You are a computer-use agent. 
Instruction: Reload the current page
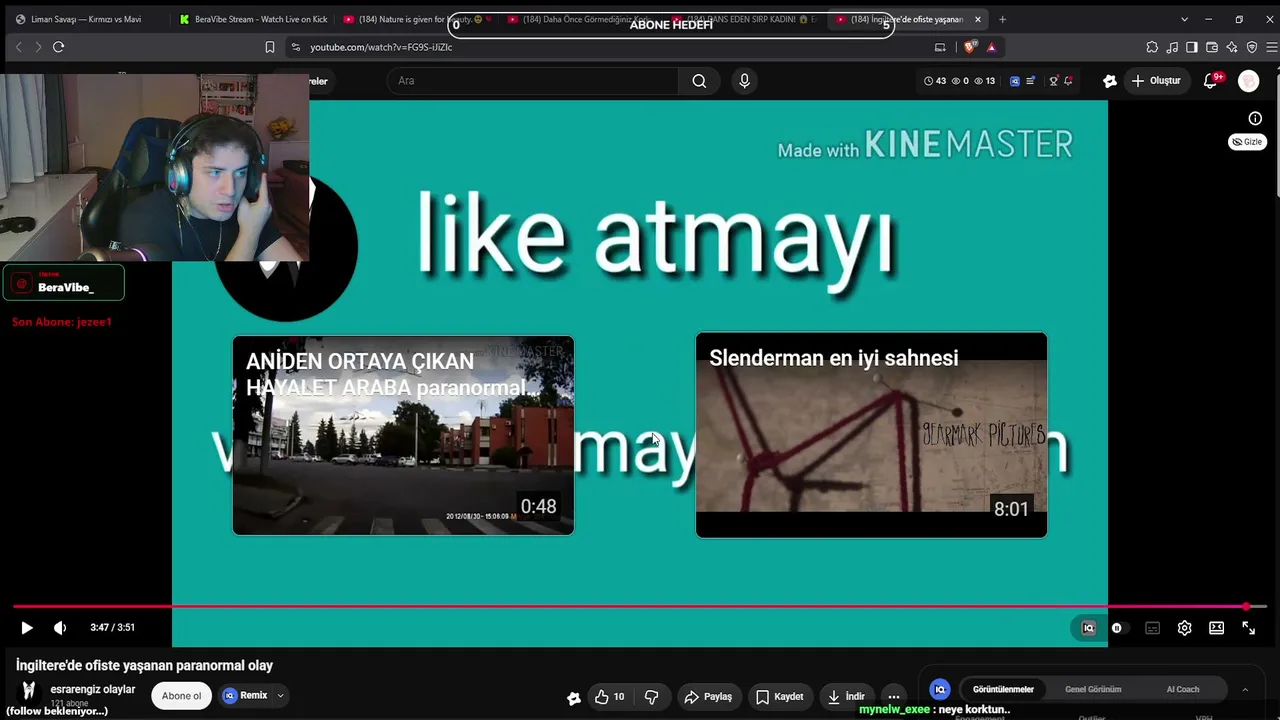(58, 47)
